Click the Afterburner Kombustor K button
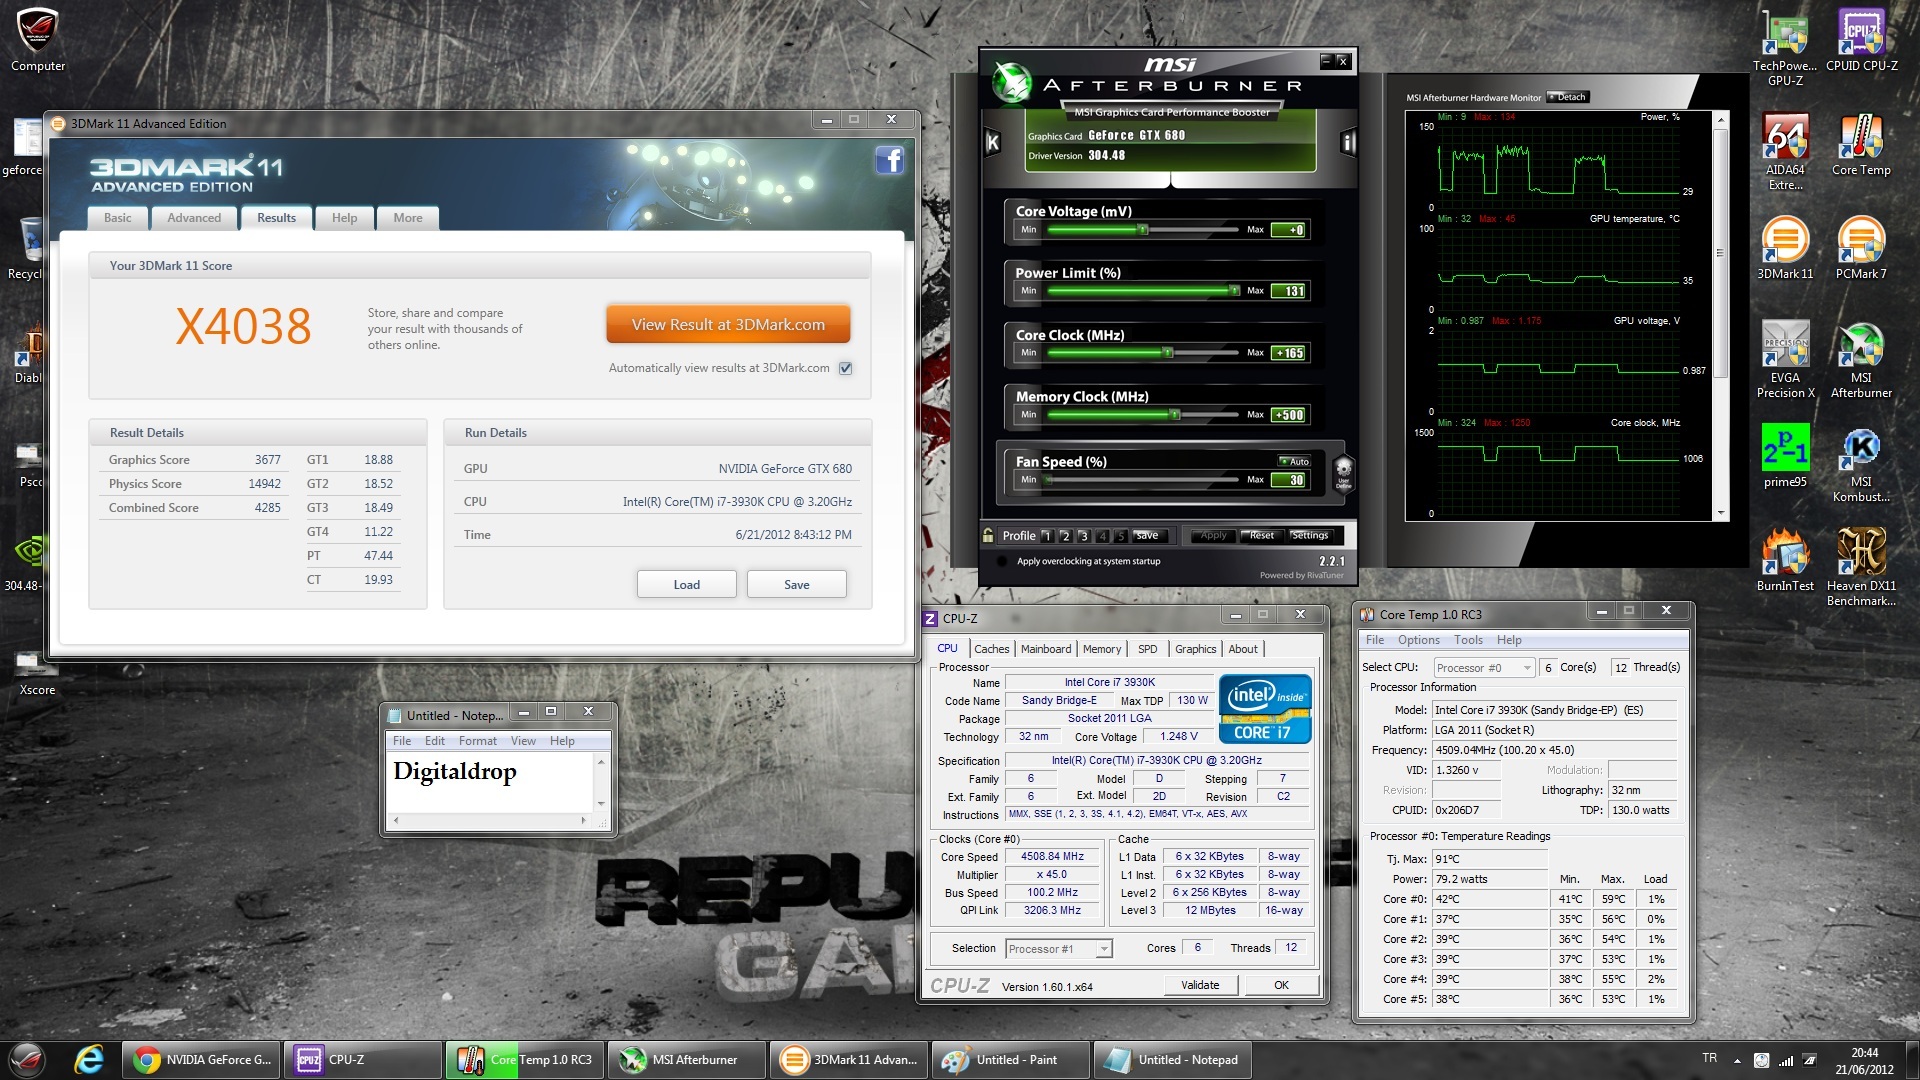Image resolution: width=1920 pixels, height=1080 pixels. click(x=993, y=142)
